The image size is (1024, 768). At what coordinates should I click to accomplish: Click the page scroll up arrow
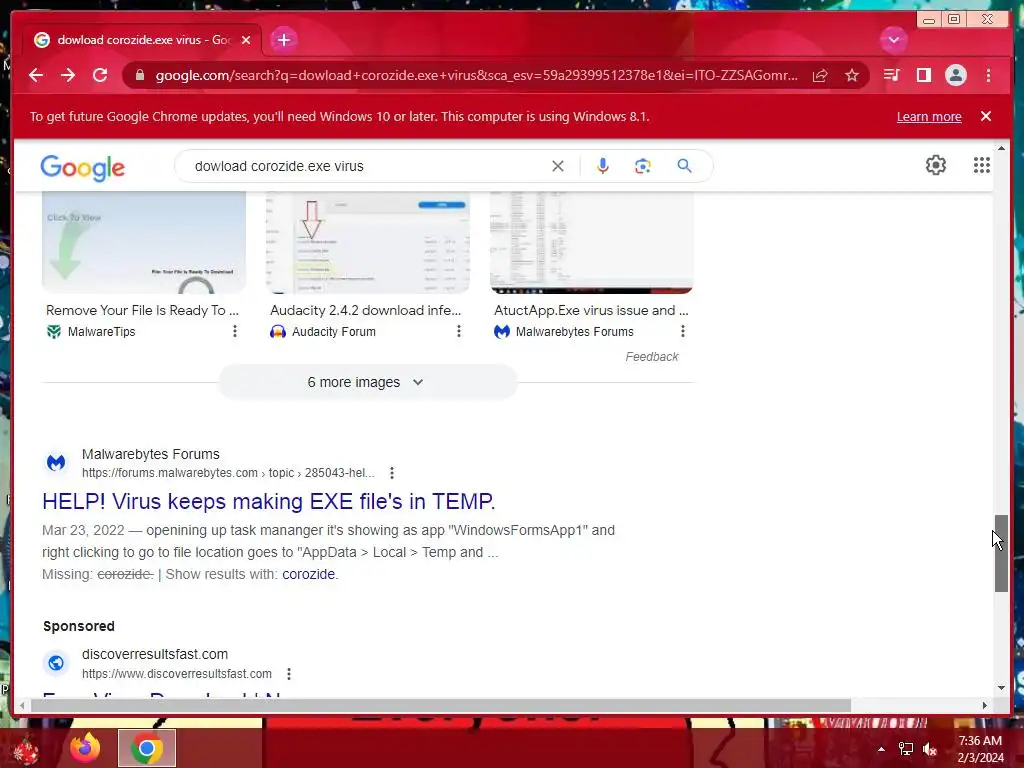(x=1001, y=150)
